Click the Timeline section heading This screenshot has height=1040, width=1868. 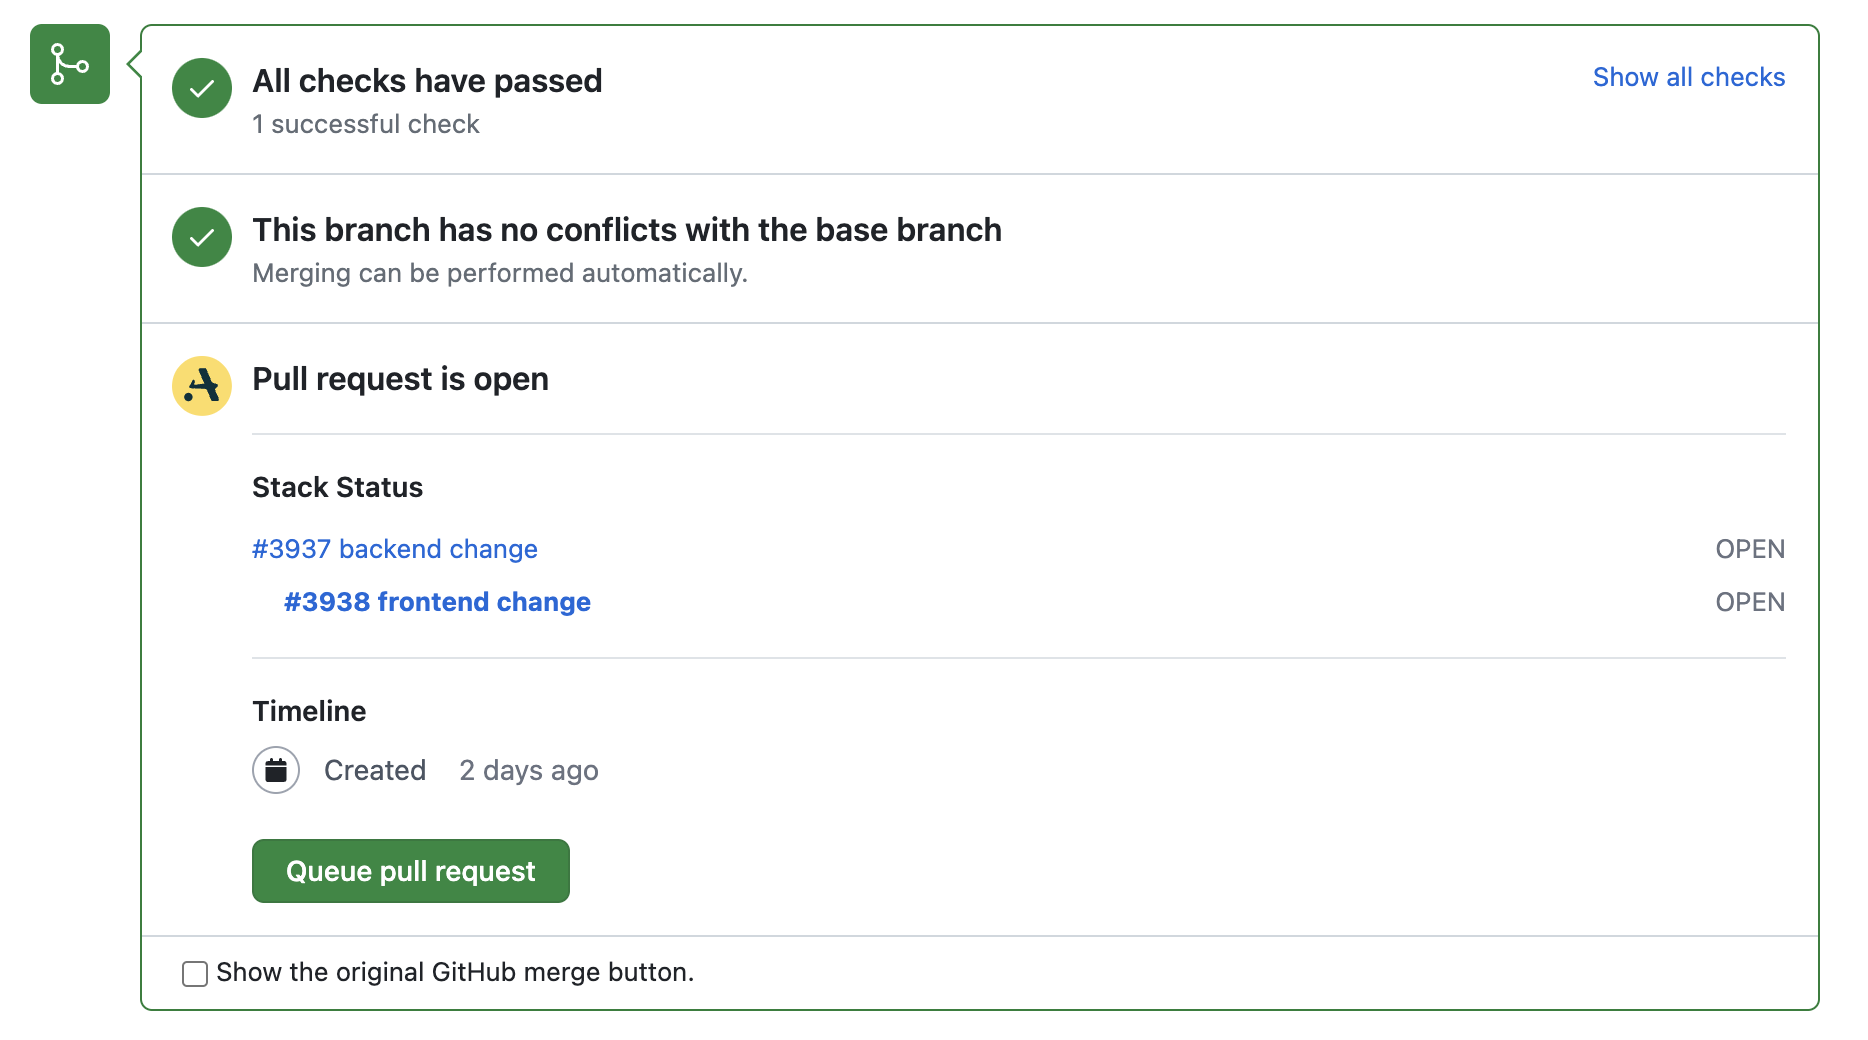click(x=309, y=711)
